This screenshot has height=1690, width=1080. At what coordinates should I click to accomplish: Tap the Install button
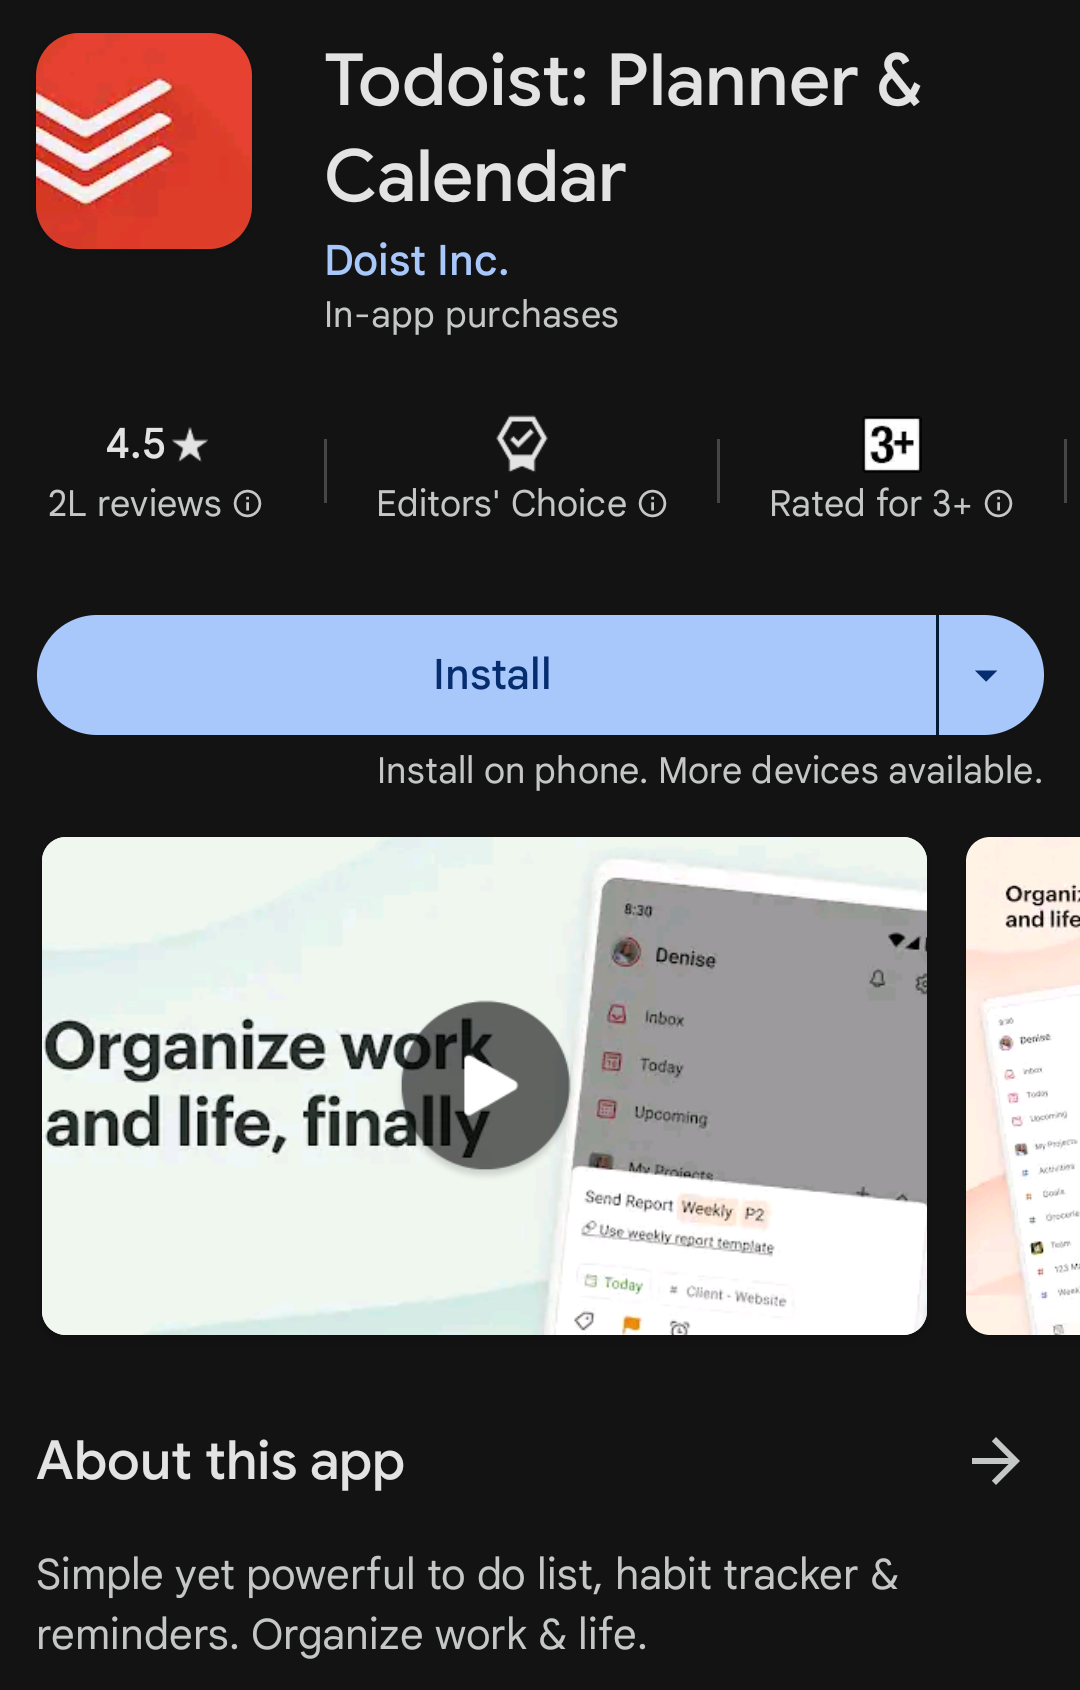(487, 675)
